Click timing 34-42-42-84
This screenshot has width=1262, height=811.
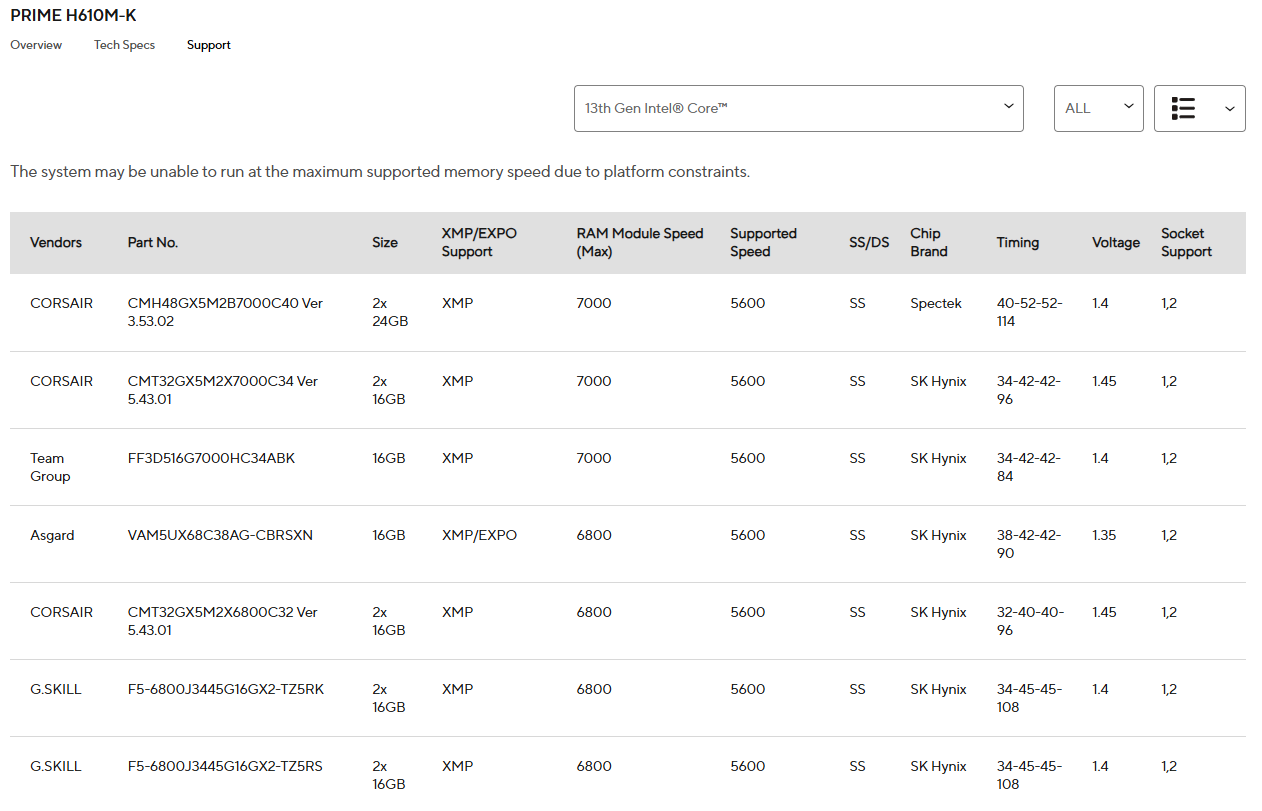tap(1029, 467)
